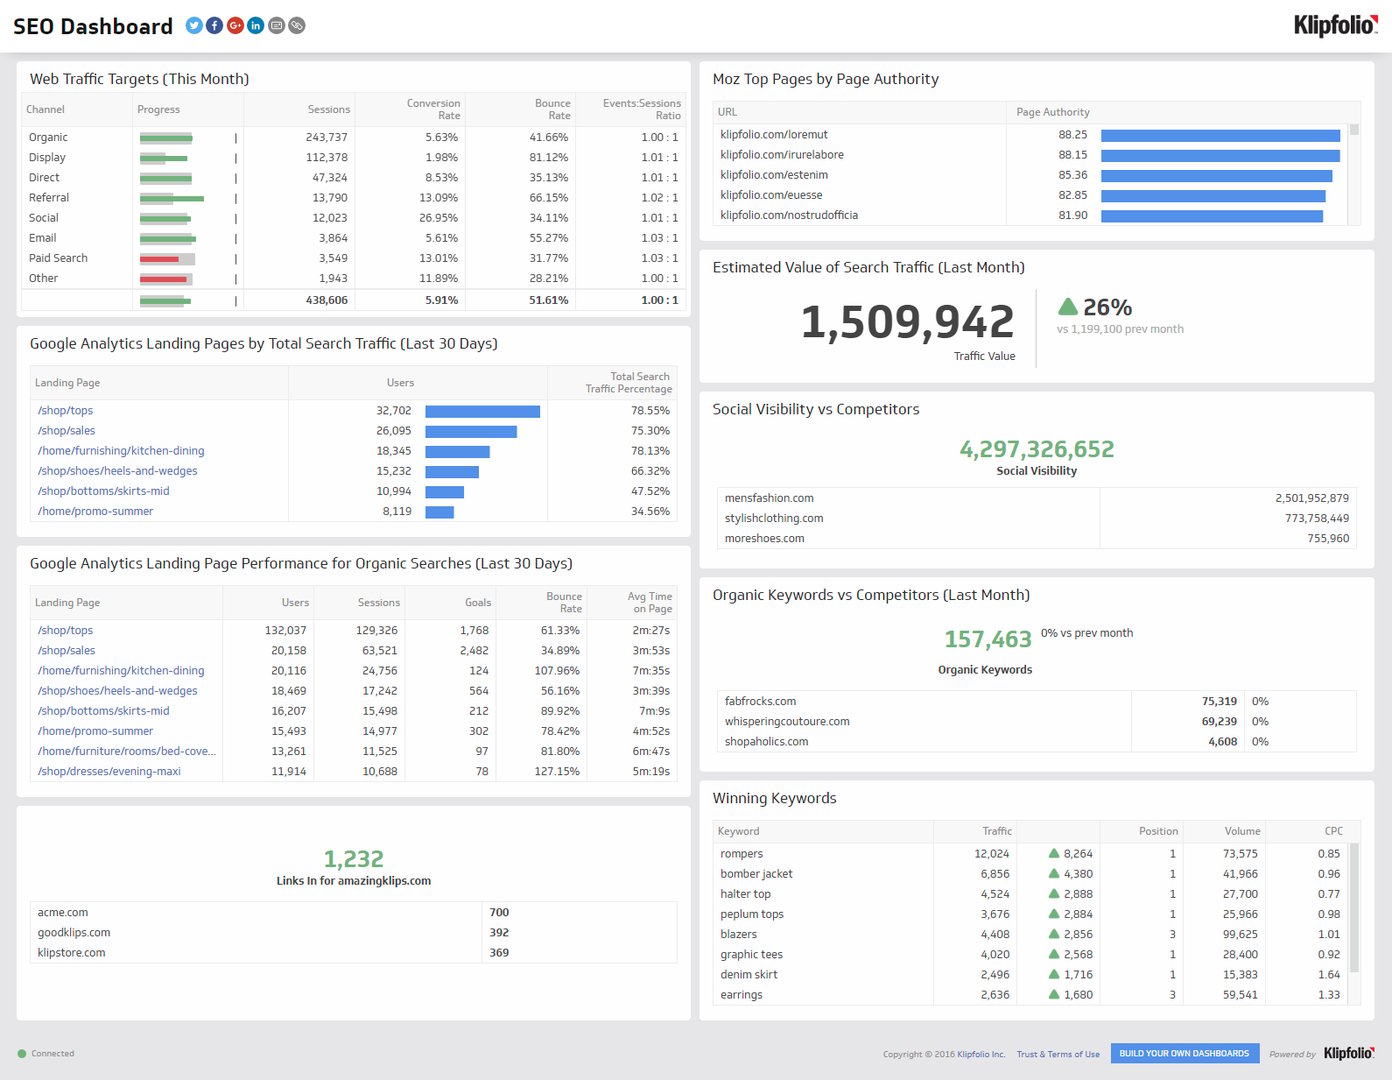This screenshot has height=1080, width=1392.
Task: Click BUILD YOUR OWN DASHBOARDS button
Action: pyautogui.click(x=1184, y=1053)
